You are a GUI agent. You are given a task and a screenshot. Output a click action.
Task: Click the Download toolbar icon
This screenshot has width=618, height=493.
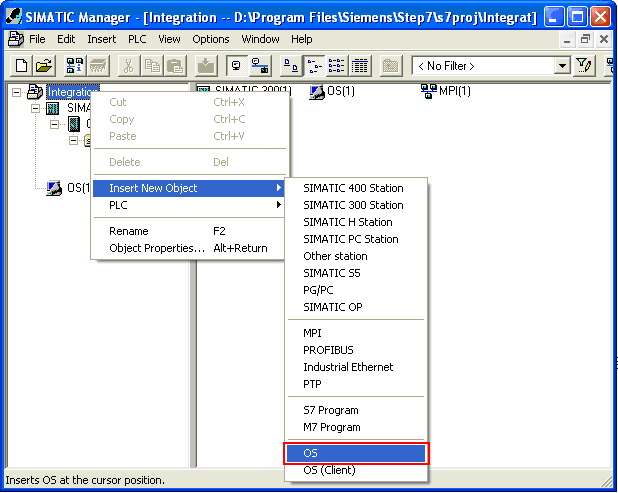206,65
